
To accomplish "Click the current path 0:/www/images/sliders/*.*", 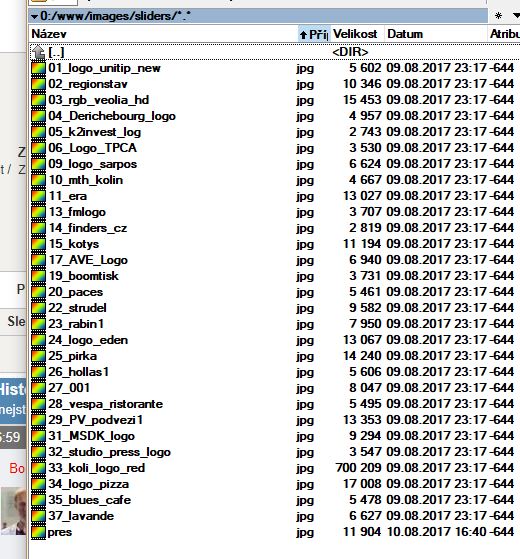I will click(116, 16).
